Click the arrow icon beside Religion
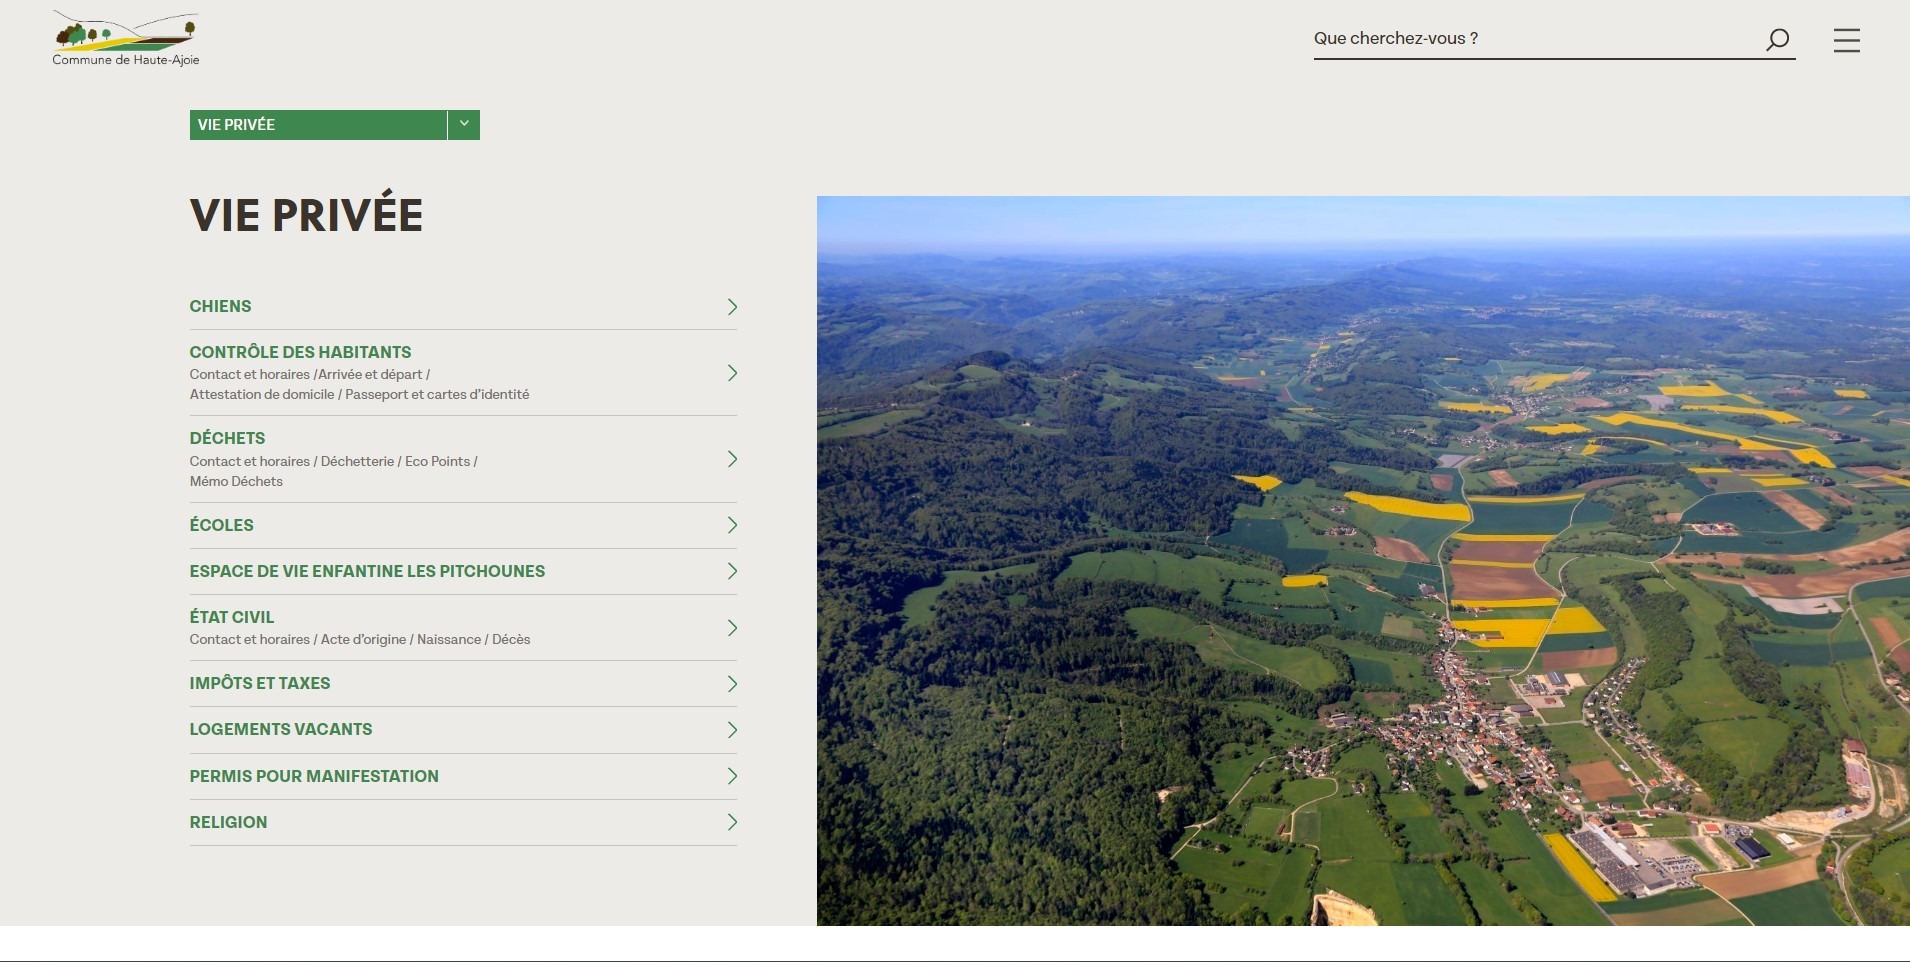 tap(732, 822)
